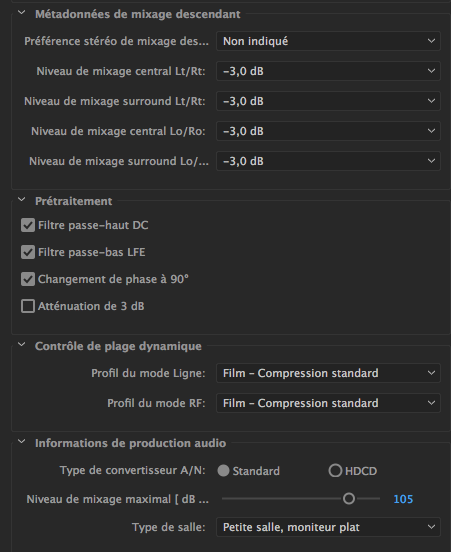Uncheck Filtre passe-bas LFE
Screen dimensions: 451x552
tap(28, 252)
